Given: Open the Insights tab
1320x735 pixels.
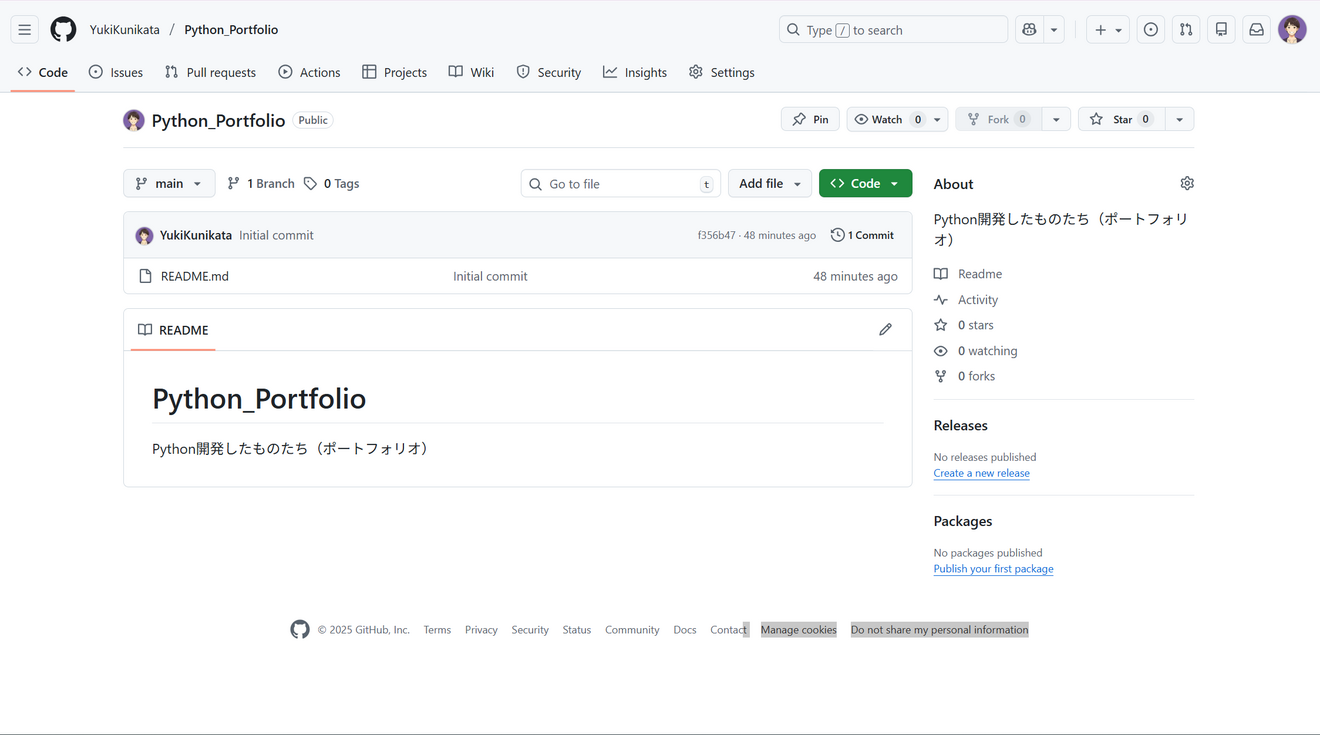Looking at the screenshot, I should pyautogui.click(x=635, y=72).
